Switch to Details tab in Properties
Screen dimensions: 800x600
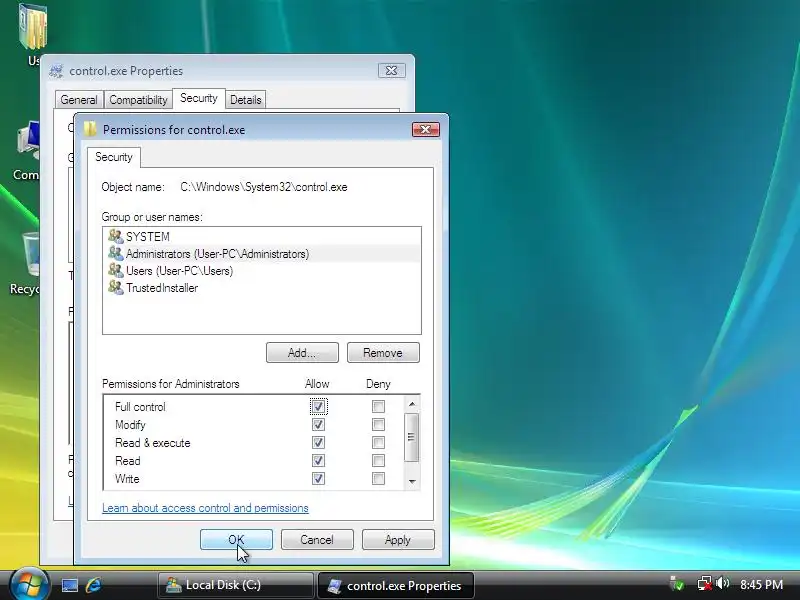(245, 99)
